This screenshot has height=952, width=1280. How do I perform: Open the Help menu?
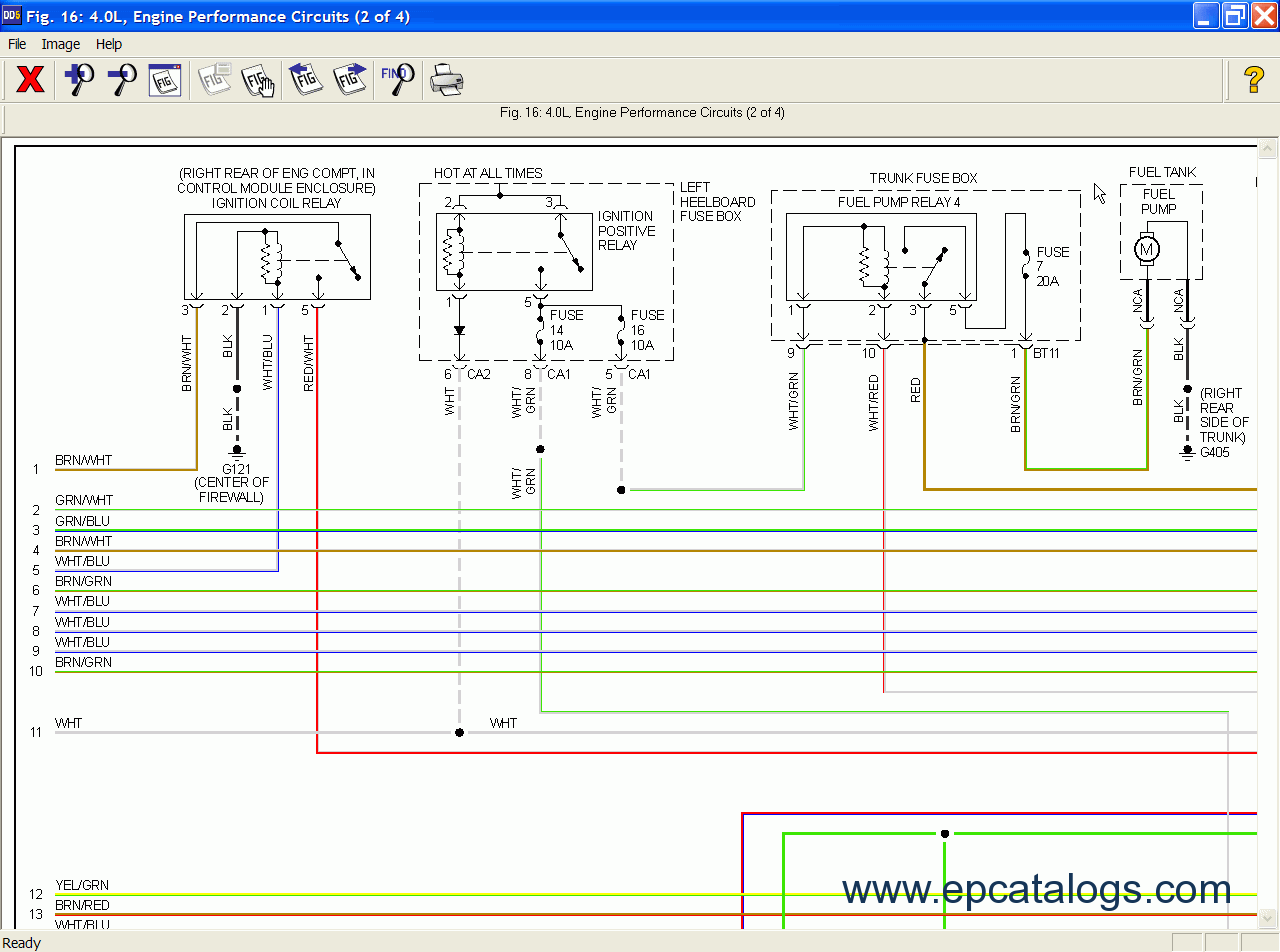point(109,44)
